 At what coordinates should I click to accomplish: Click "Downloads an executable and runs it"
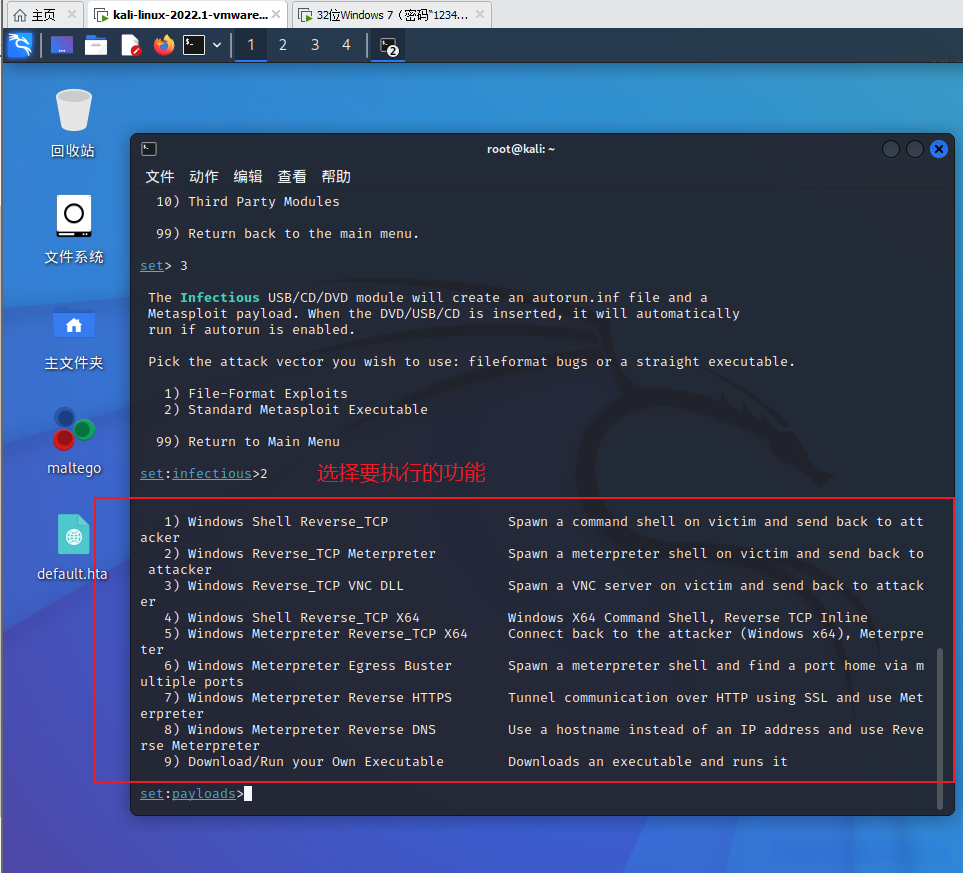[x=647, y=762]
